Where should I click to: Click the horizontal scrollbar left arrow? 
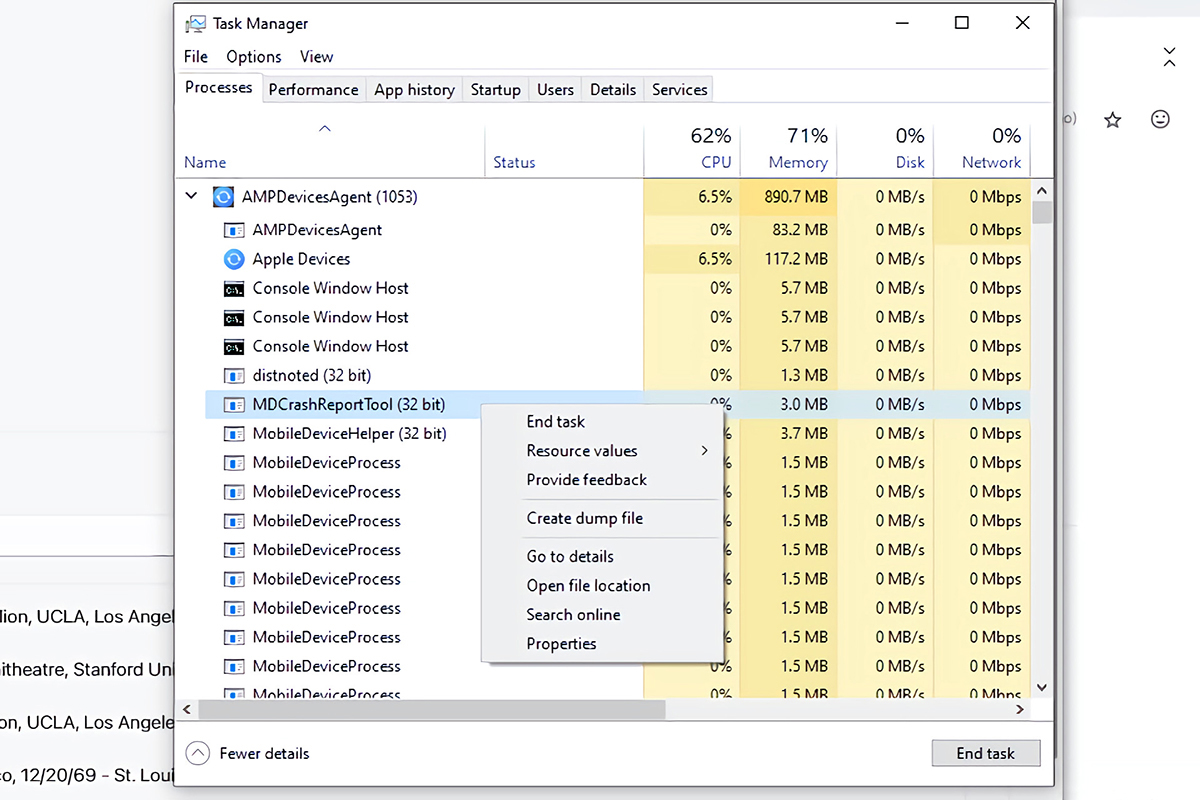pyautogui.click(x=186, y=709)
